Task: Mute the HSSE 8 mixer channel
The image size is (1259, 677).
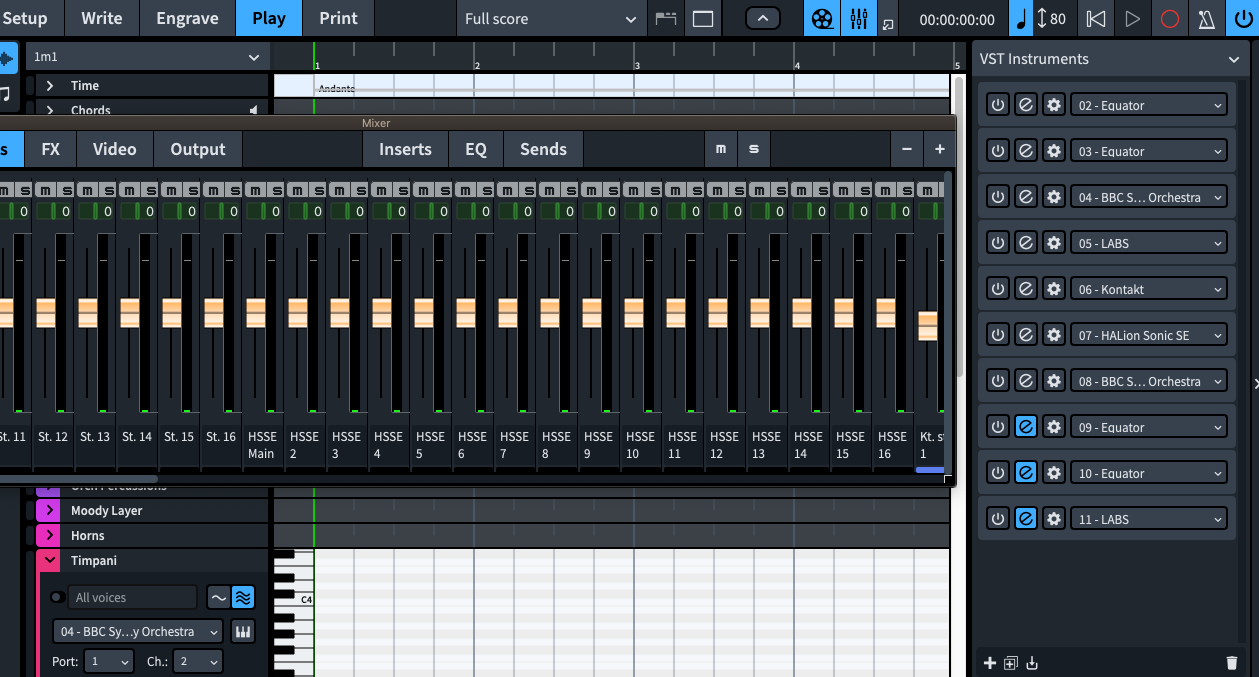Action: click(x=547, y=189)
